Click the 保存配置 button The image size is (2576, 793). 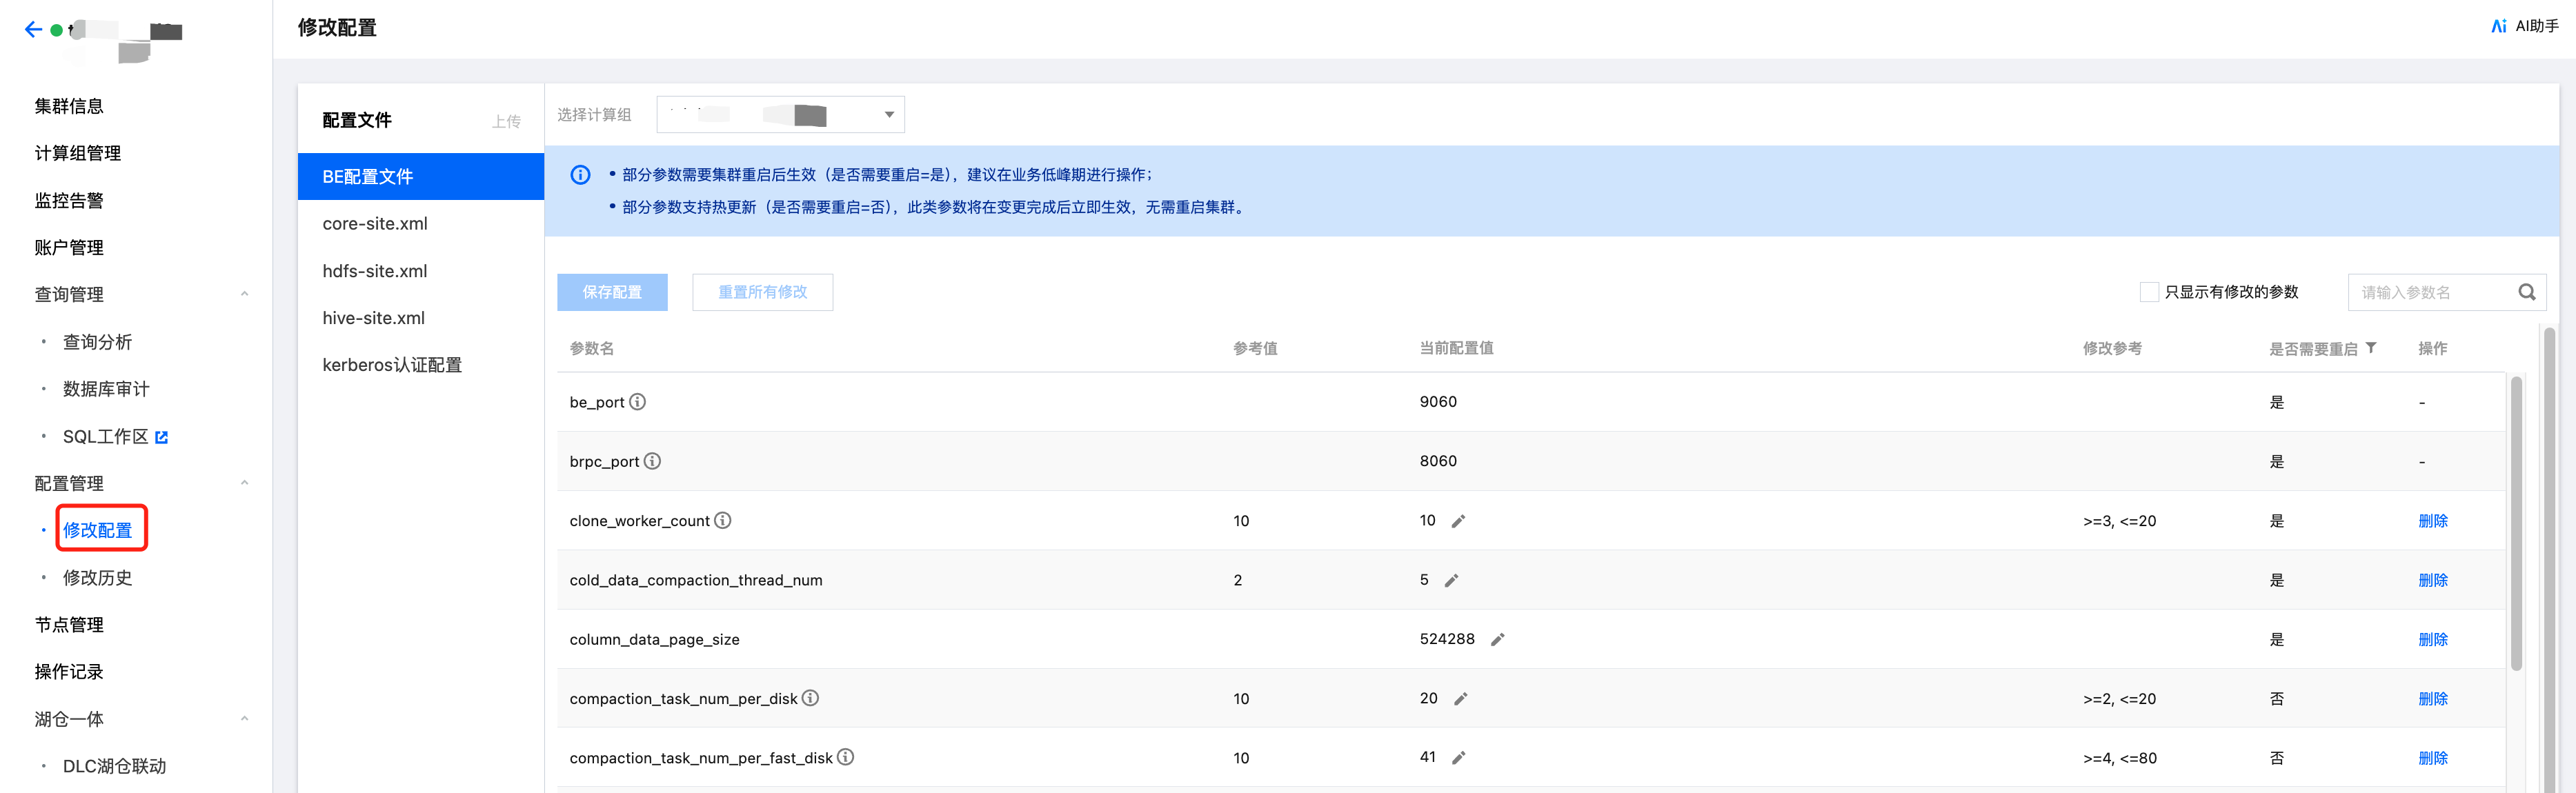coord(612,292)
